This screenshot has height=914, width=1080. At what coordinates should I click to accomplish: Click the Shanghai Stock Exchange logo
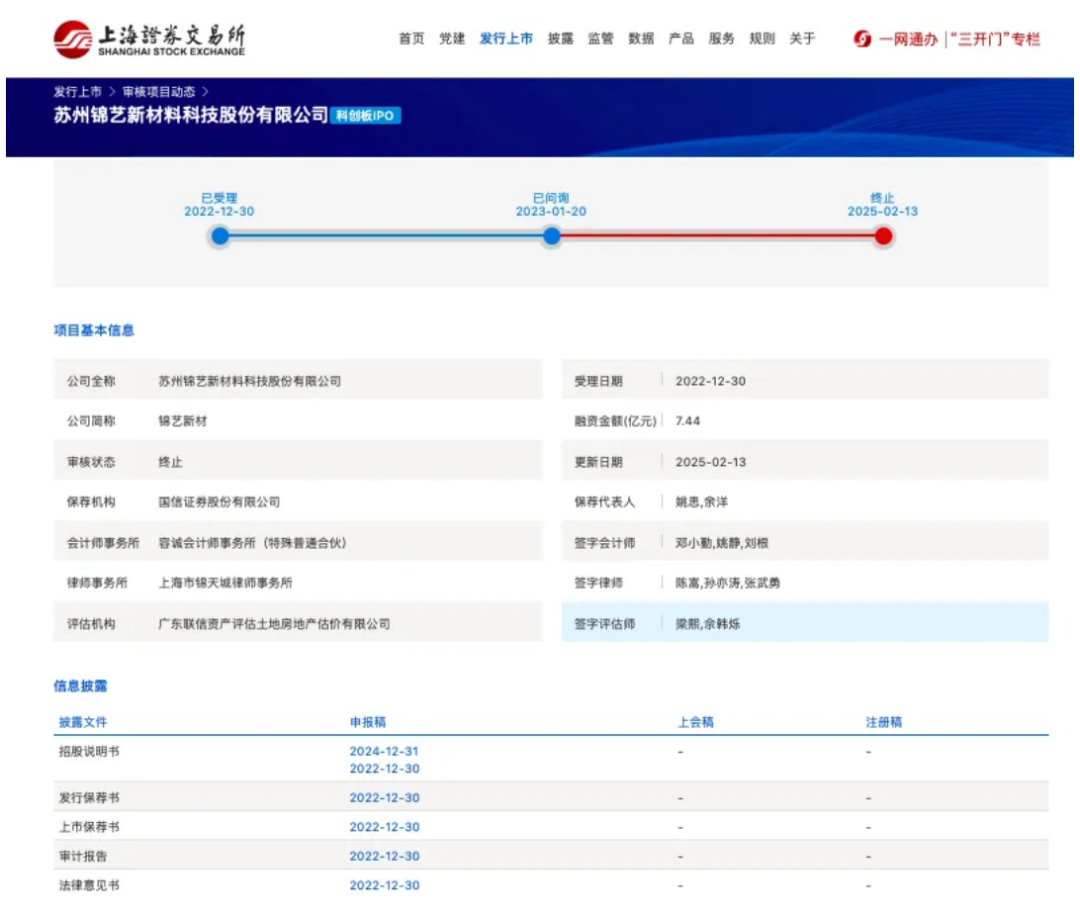click(149, 39)
